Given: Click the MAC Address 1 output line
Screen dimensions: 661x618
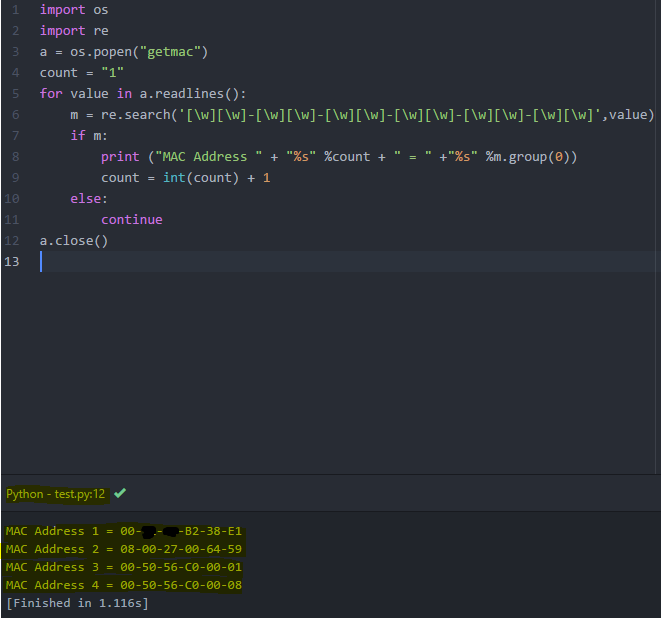Looking at the screenshot, I should [x=124, y=531].
